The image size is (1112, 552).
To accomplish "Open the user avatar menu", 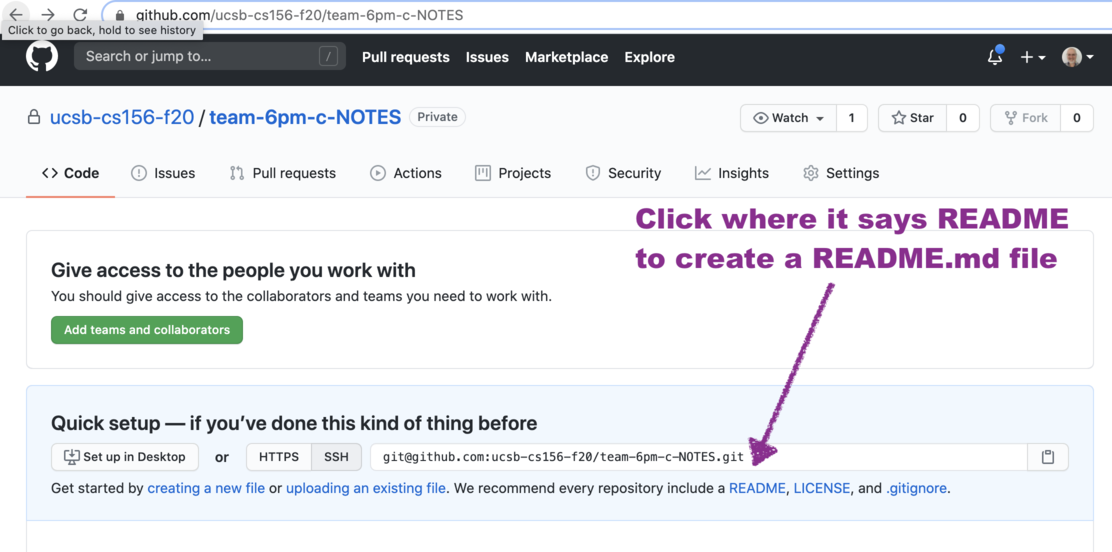I will pos(1077,57).
